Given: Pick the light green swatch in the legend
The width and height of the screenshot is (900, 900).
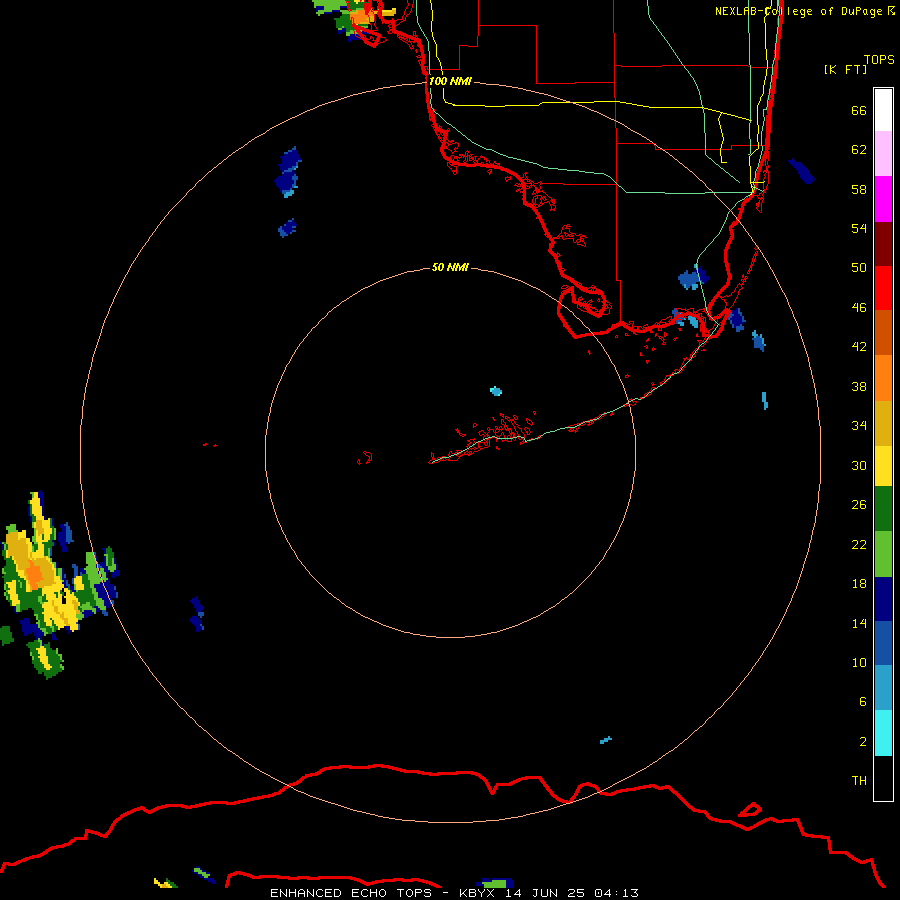Looking at the screenshot, I should pos(883,553).
